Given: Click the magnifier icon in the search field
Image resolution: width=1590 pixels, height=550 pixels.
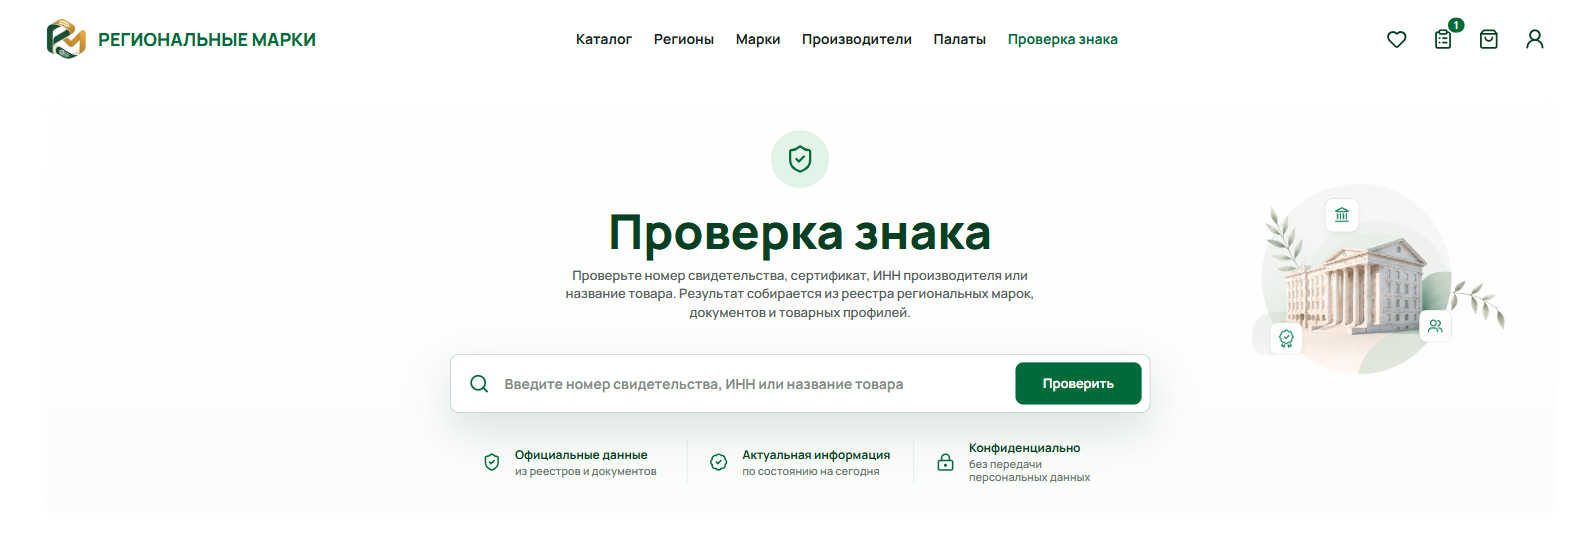Looking at the screenshot, I should 479,384.
